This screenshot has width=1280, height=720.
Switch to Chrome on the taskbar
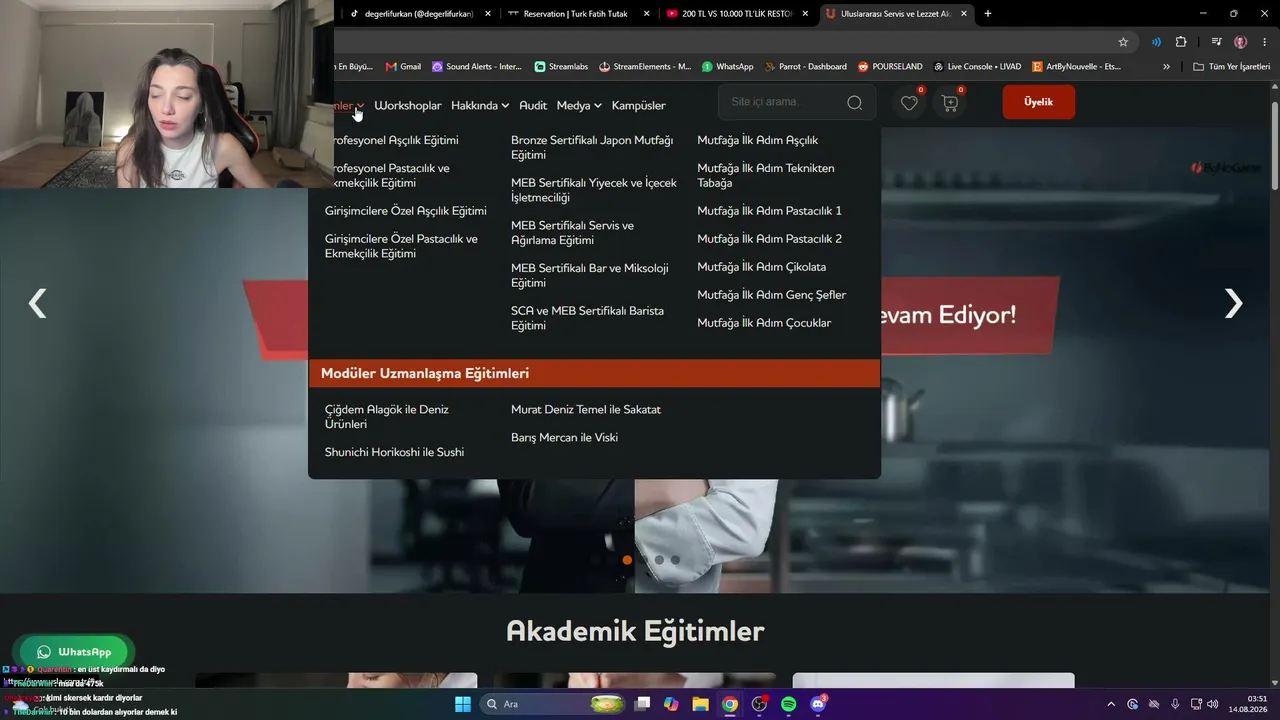click(730, 704)
